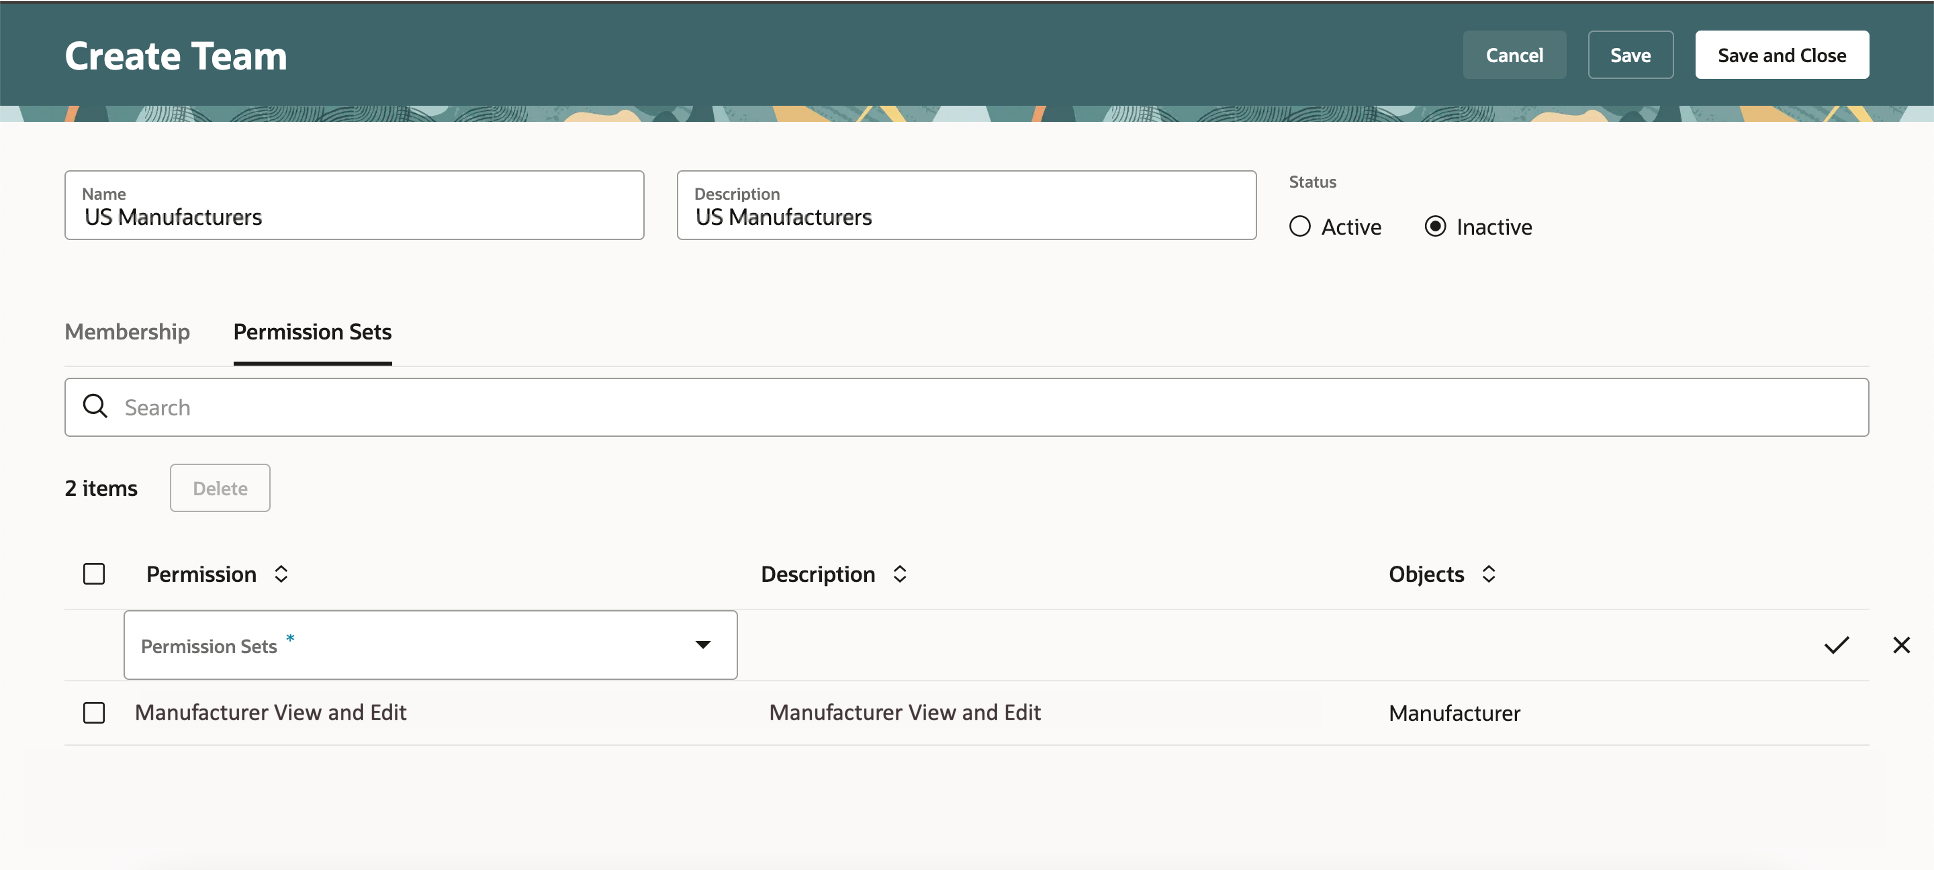The width and height of the screenshot is (1934, 870).
Task: Click the Manufacturer object cell
Action: click(x=1454, y=713)
